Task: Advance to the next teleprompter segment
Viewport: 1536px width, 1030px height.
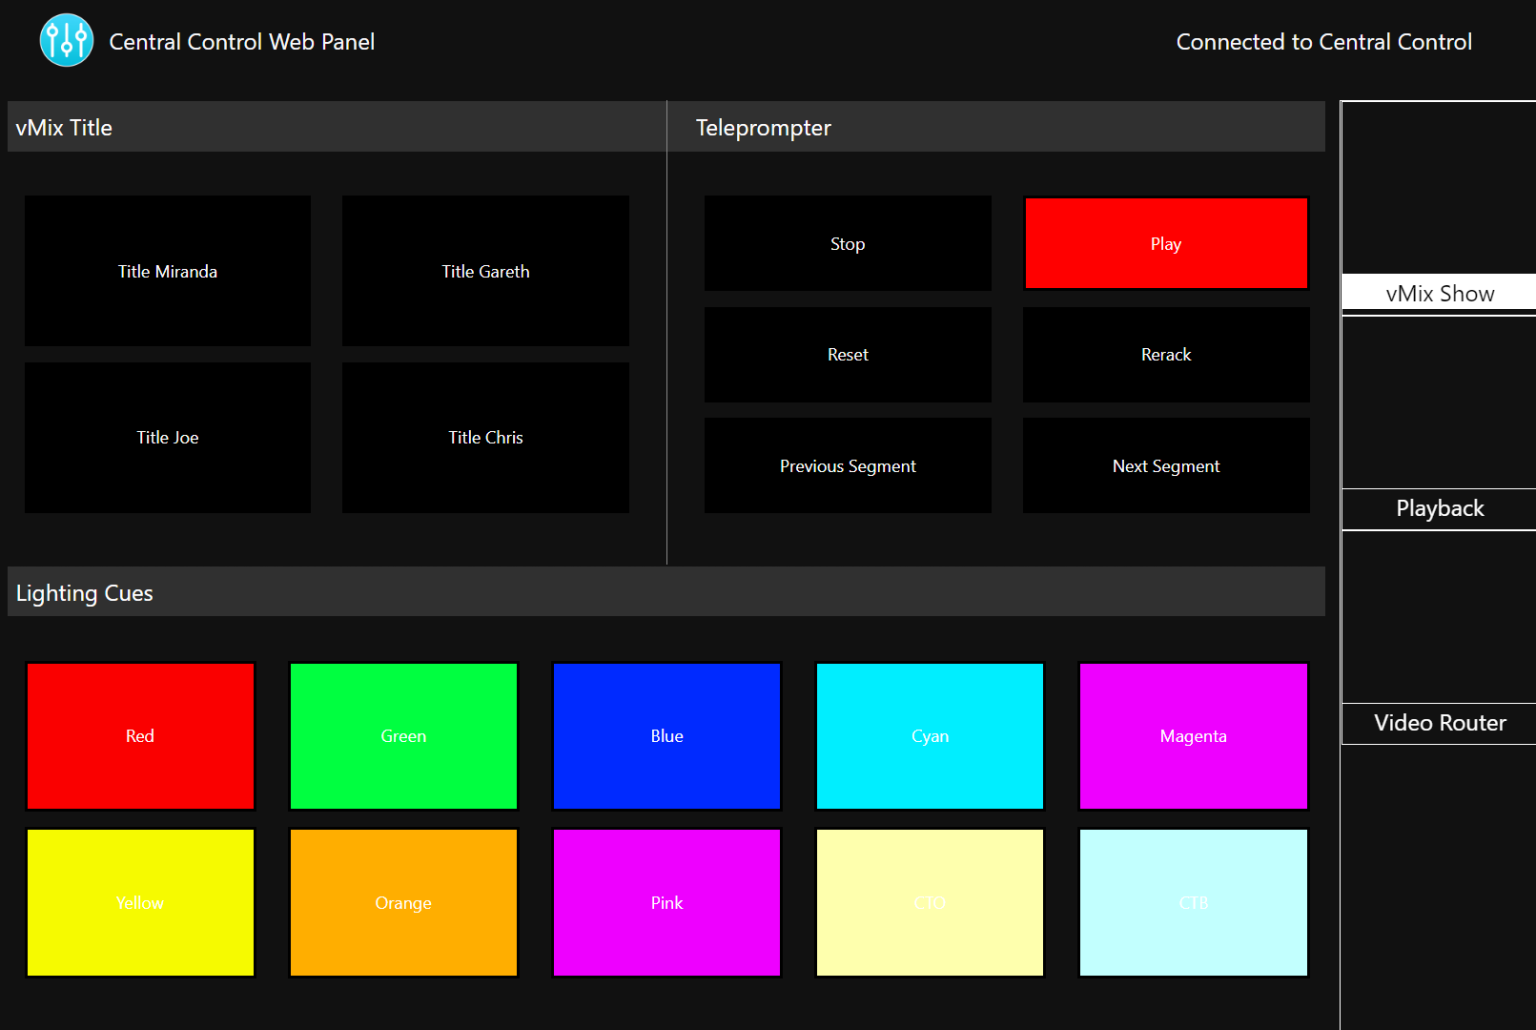Action: 1165,465
